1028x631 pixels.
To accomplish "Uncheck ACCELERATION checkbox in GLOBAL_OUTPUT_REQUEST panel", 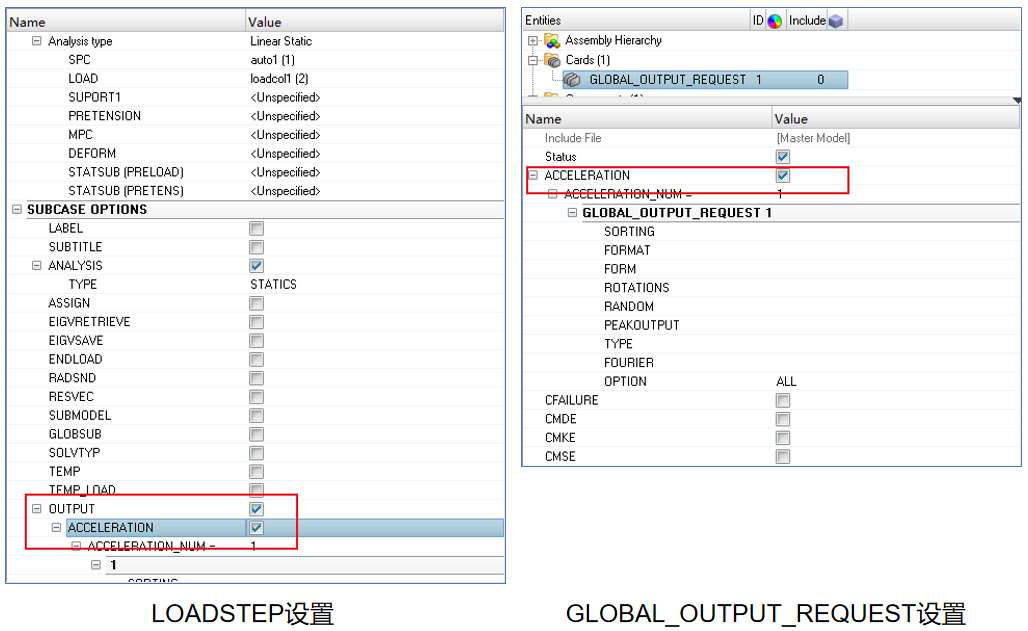I will tap(783, 176).
